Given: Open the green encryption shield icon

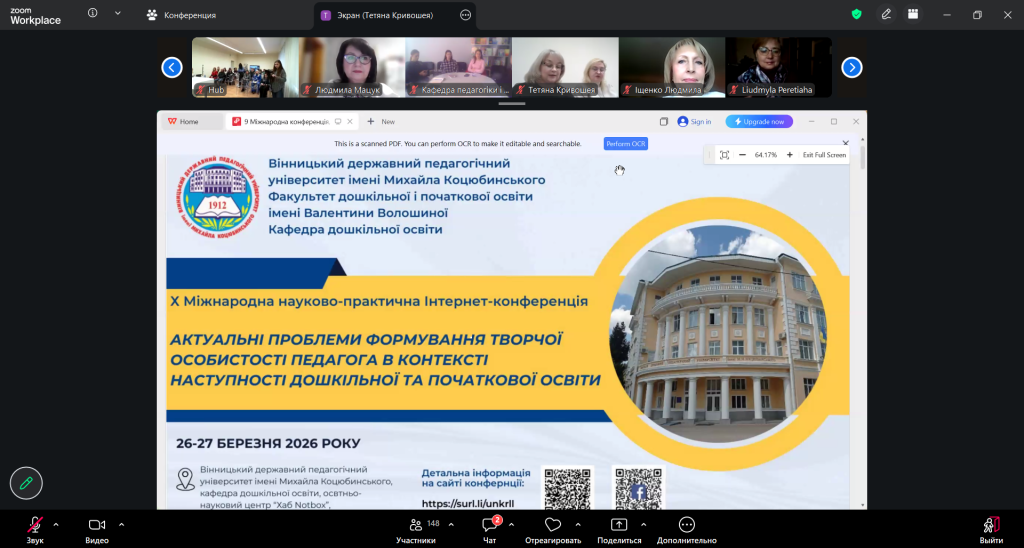Looking at the screenshot, I should click(856, 14).
